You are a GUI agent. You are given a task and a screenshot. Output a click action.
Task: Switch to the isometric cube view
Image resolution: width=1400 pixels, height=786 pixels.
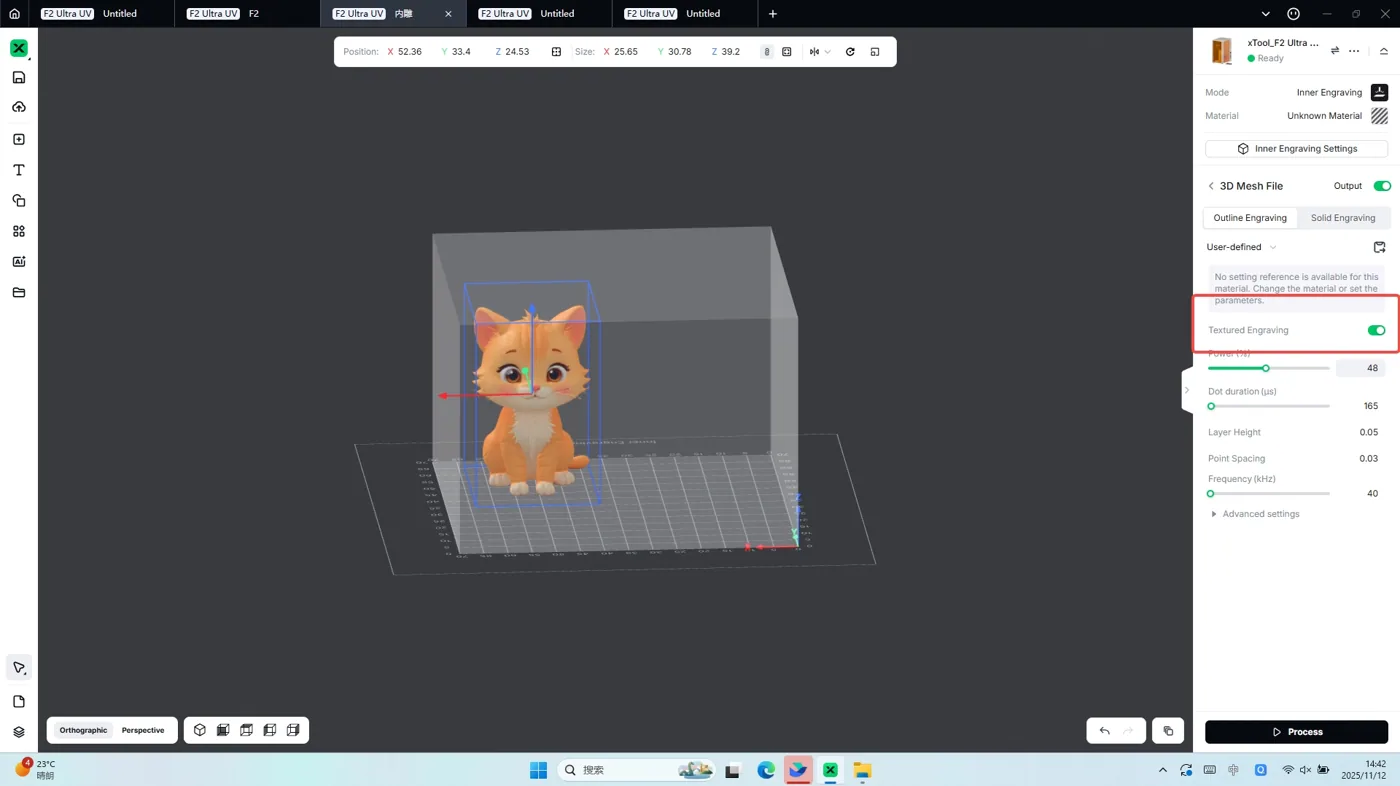click(x=200, y=730)
